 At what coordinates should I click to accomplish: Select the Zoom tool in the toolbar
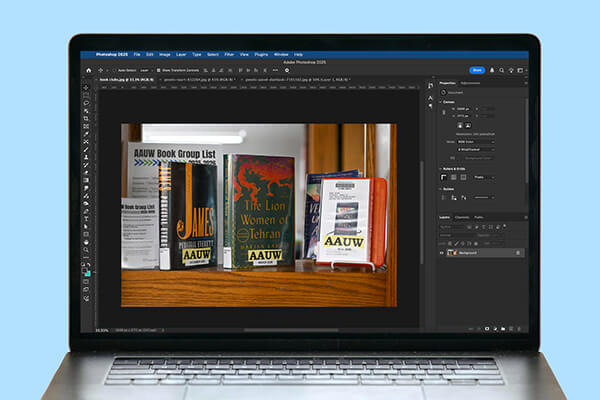[x=86, y=252]
